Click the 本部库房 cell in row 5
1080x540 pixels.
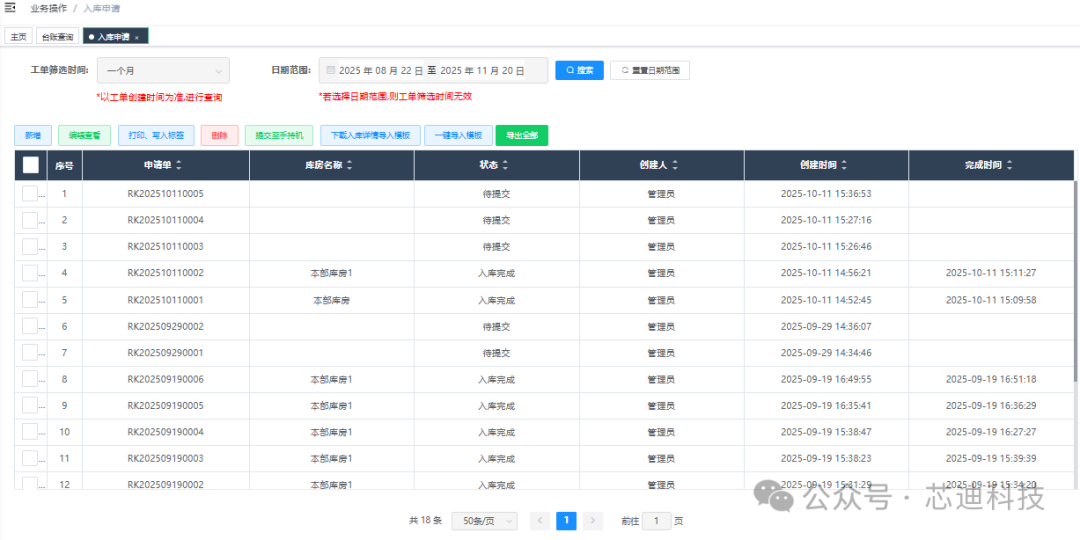pos(331,300)
